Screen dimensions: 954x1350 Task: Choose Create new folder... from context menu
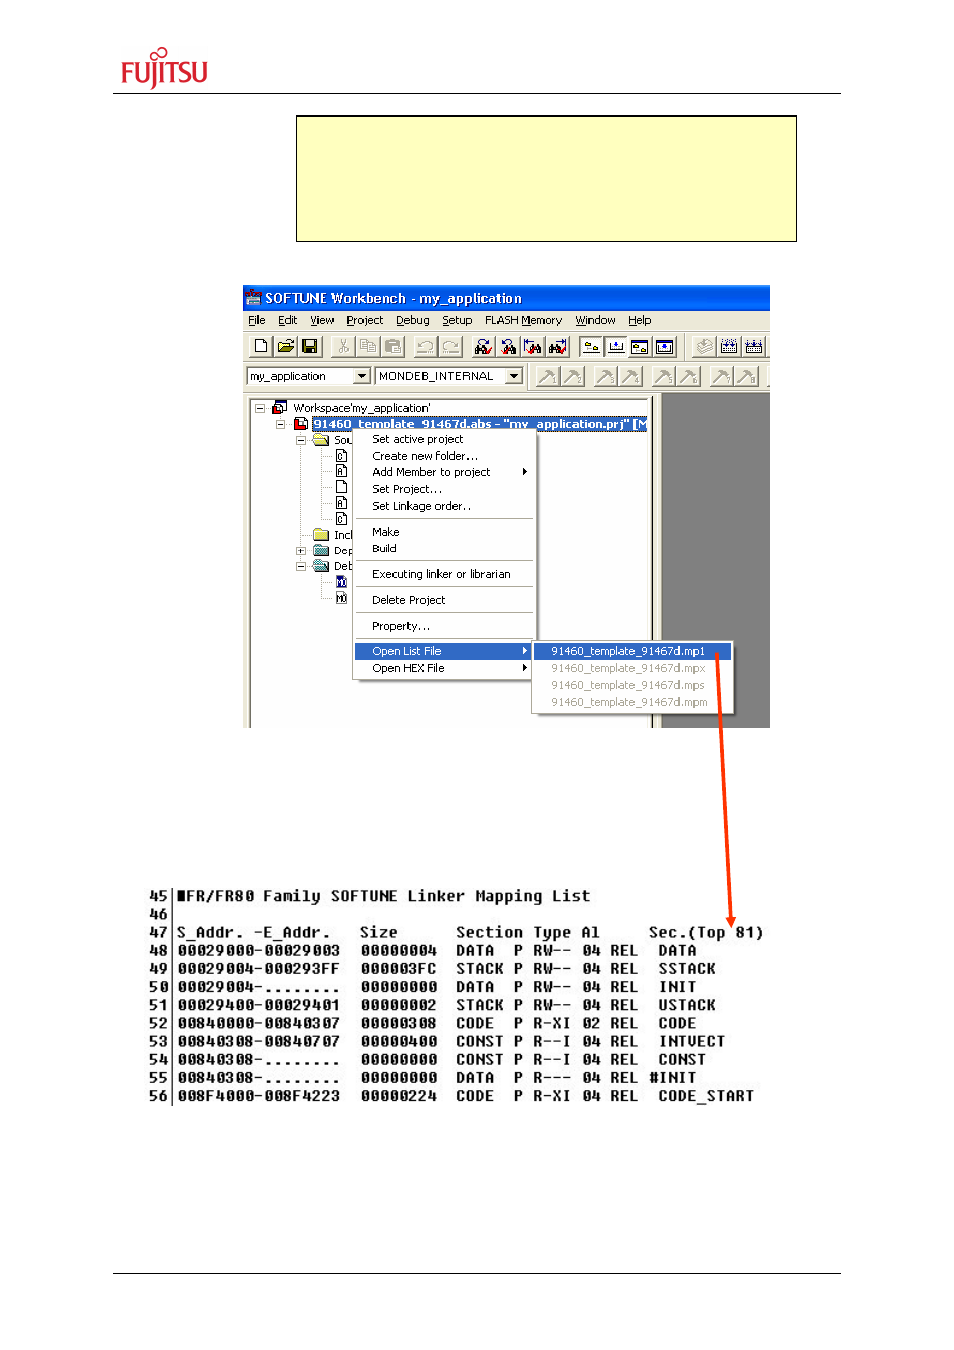coord(444,456)
